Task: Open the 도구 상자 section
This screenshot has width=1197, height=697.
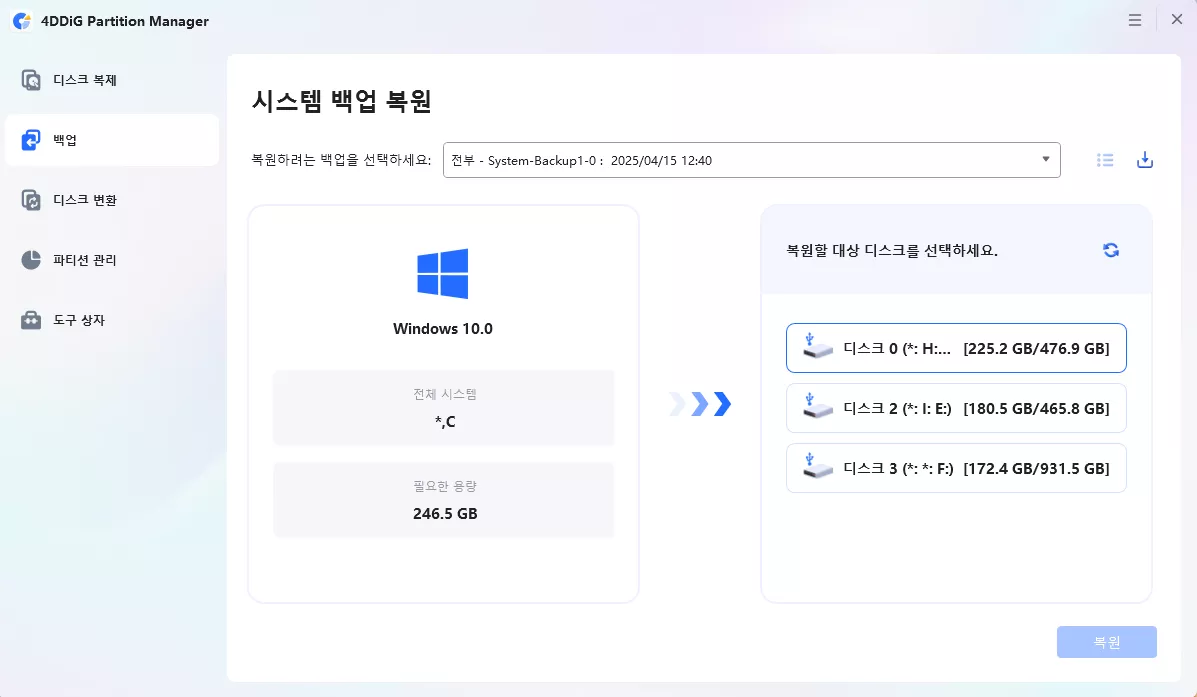Action: tap(112, 320)
